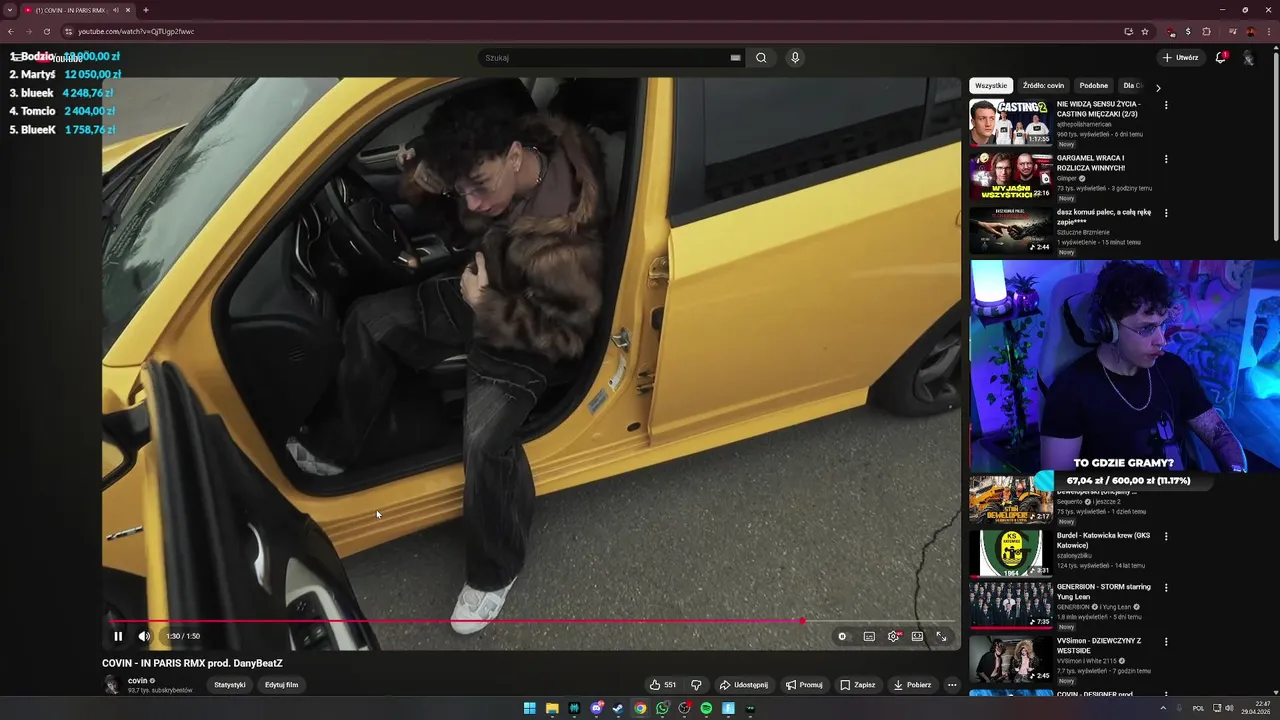This screenshot has height=720, width=1280.
Task: Open the GENER8ION - STORM video title
Action: (1104, 591)
